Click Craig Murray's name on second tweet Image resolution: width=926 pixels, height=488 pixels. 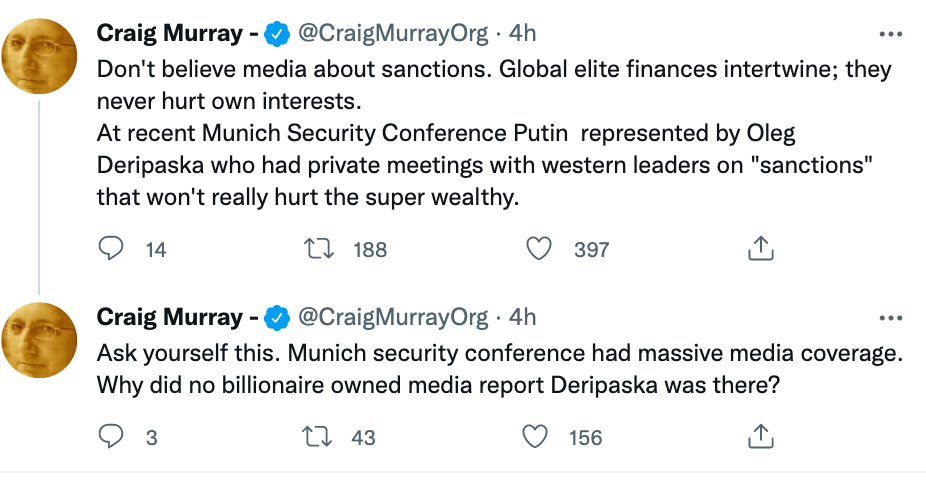point(170,318)
